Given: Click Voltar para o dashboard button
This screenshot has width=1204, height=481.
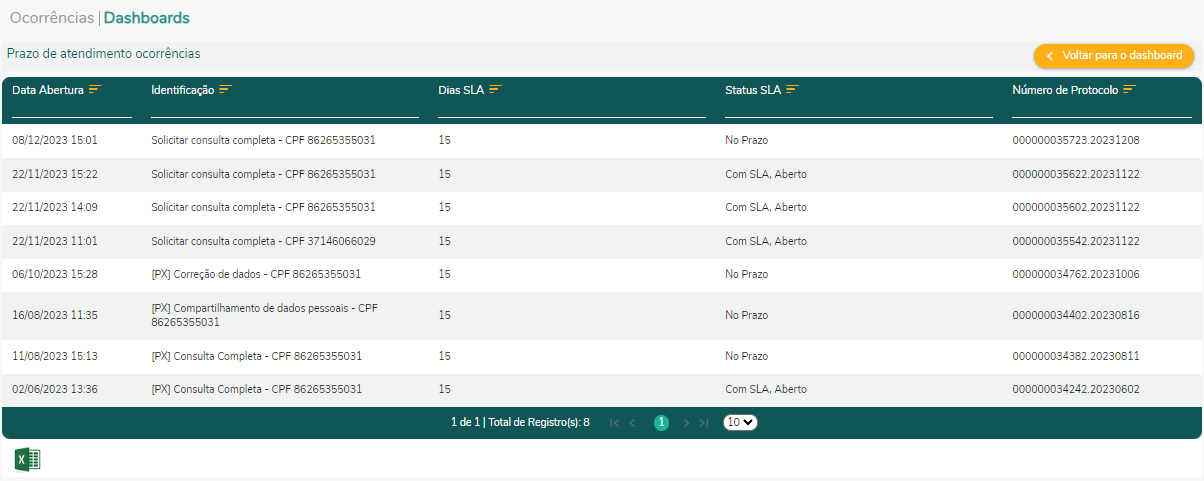Looking at the screenshot, I should [1114, 56].
